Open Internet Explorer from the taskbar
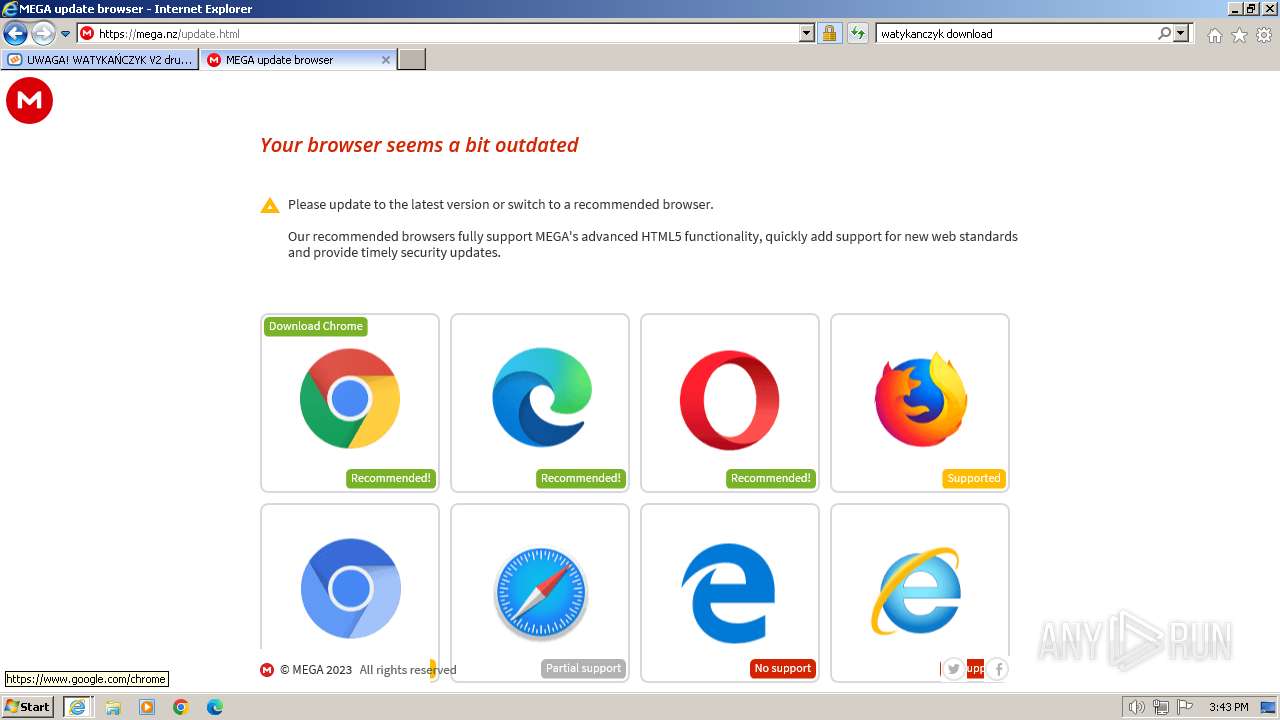1280x720 pixels. 77,707
